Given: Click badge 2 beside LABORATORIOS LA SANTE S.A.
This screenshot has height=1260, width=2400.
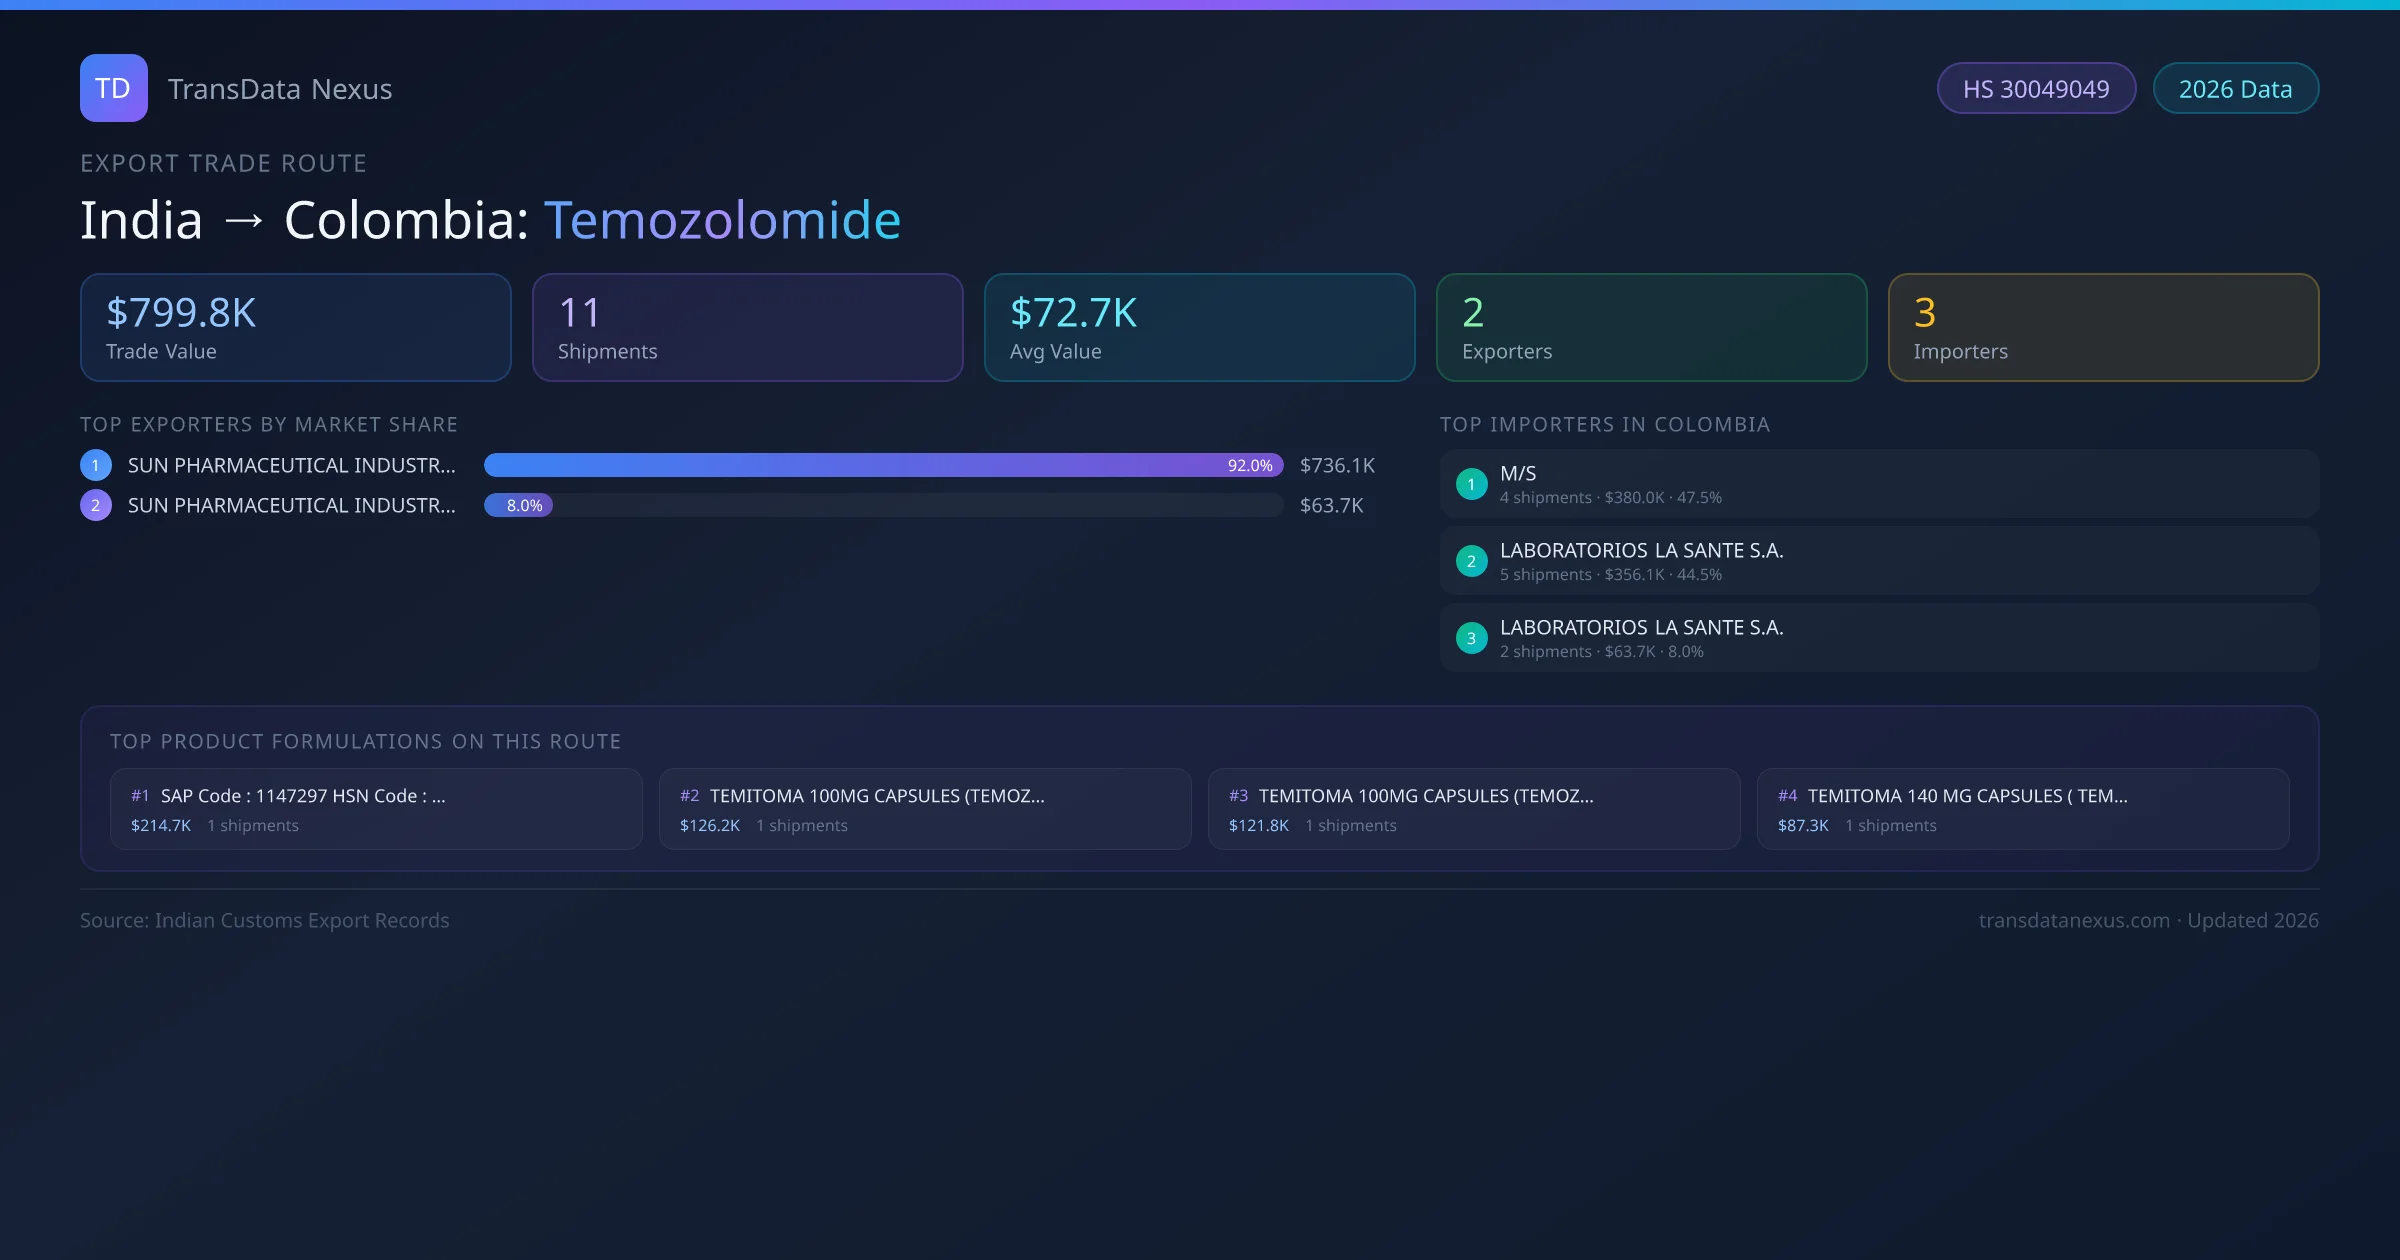Looking at the screenshot, I should click(x=1471, y=561).
